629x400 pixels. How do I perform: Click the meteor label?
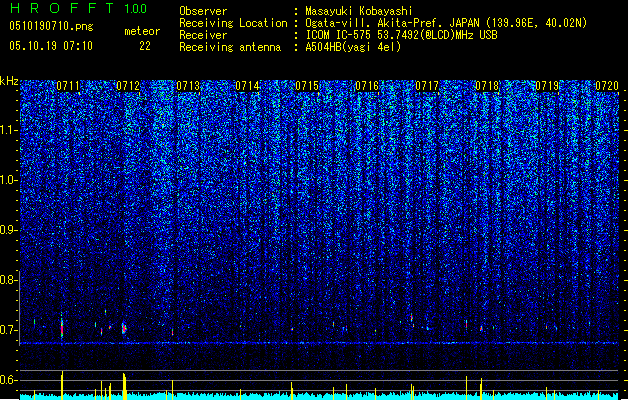coord(142,31)
